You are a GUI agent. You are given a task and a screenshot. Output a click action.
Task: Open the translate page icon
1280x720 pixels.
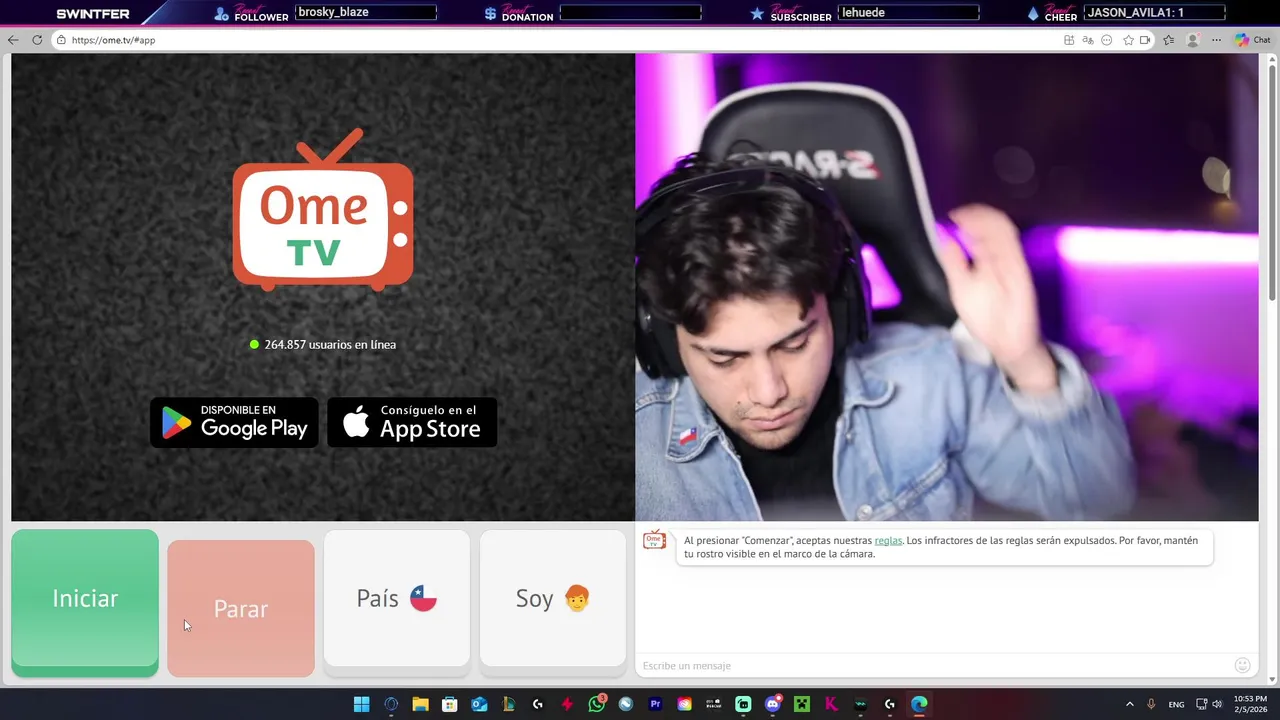pyautogui.click(x=1088, y=40)
